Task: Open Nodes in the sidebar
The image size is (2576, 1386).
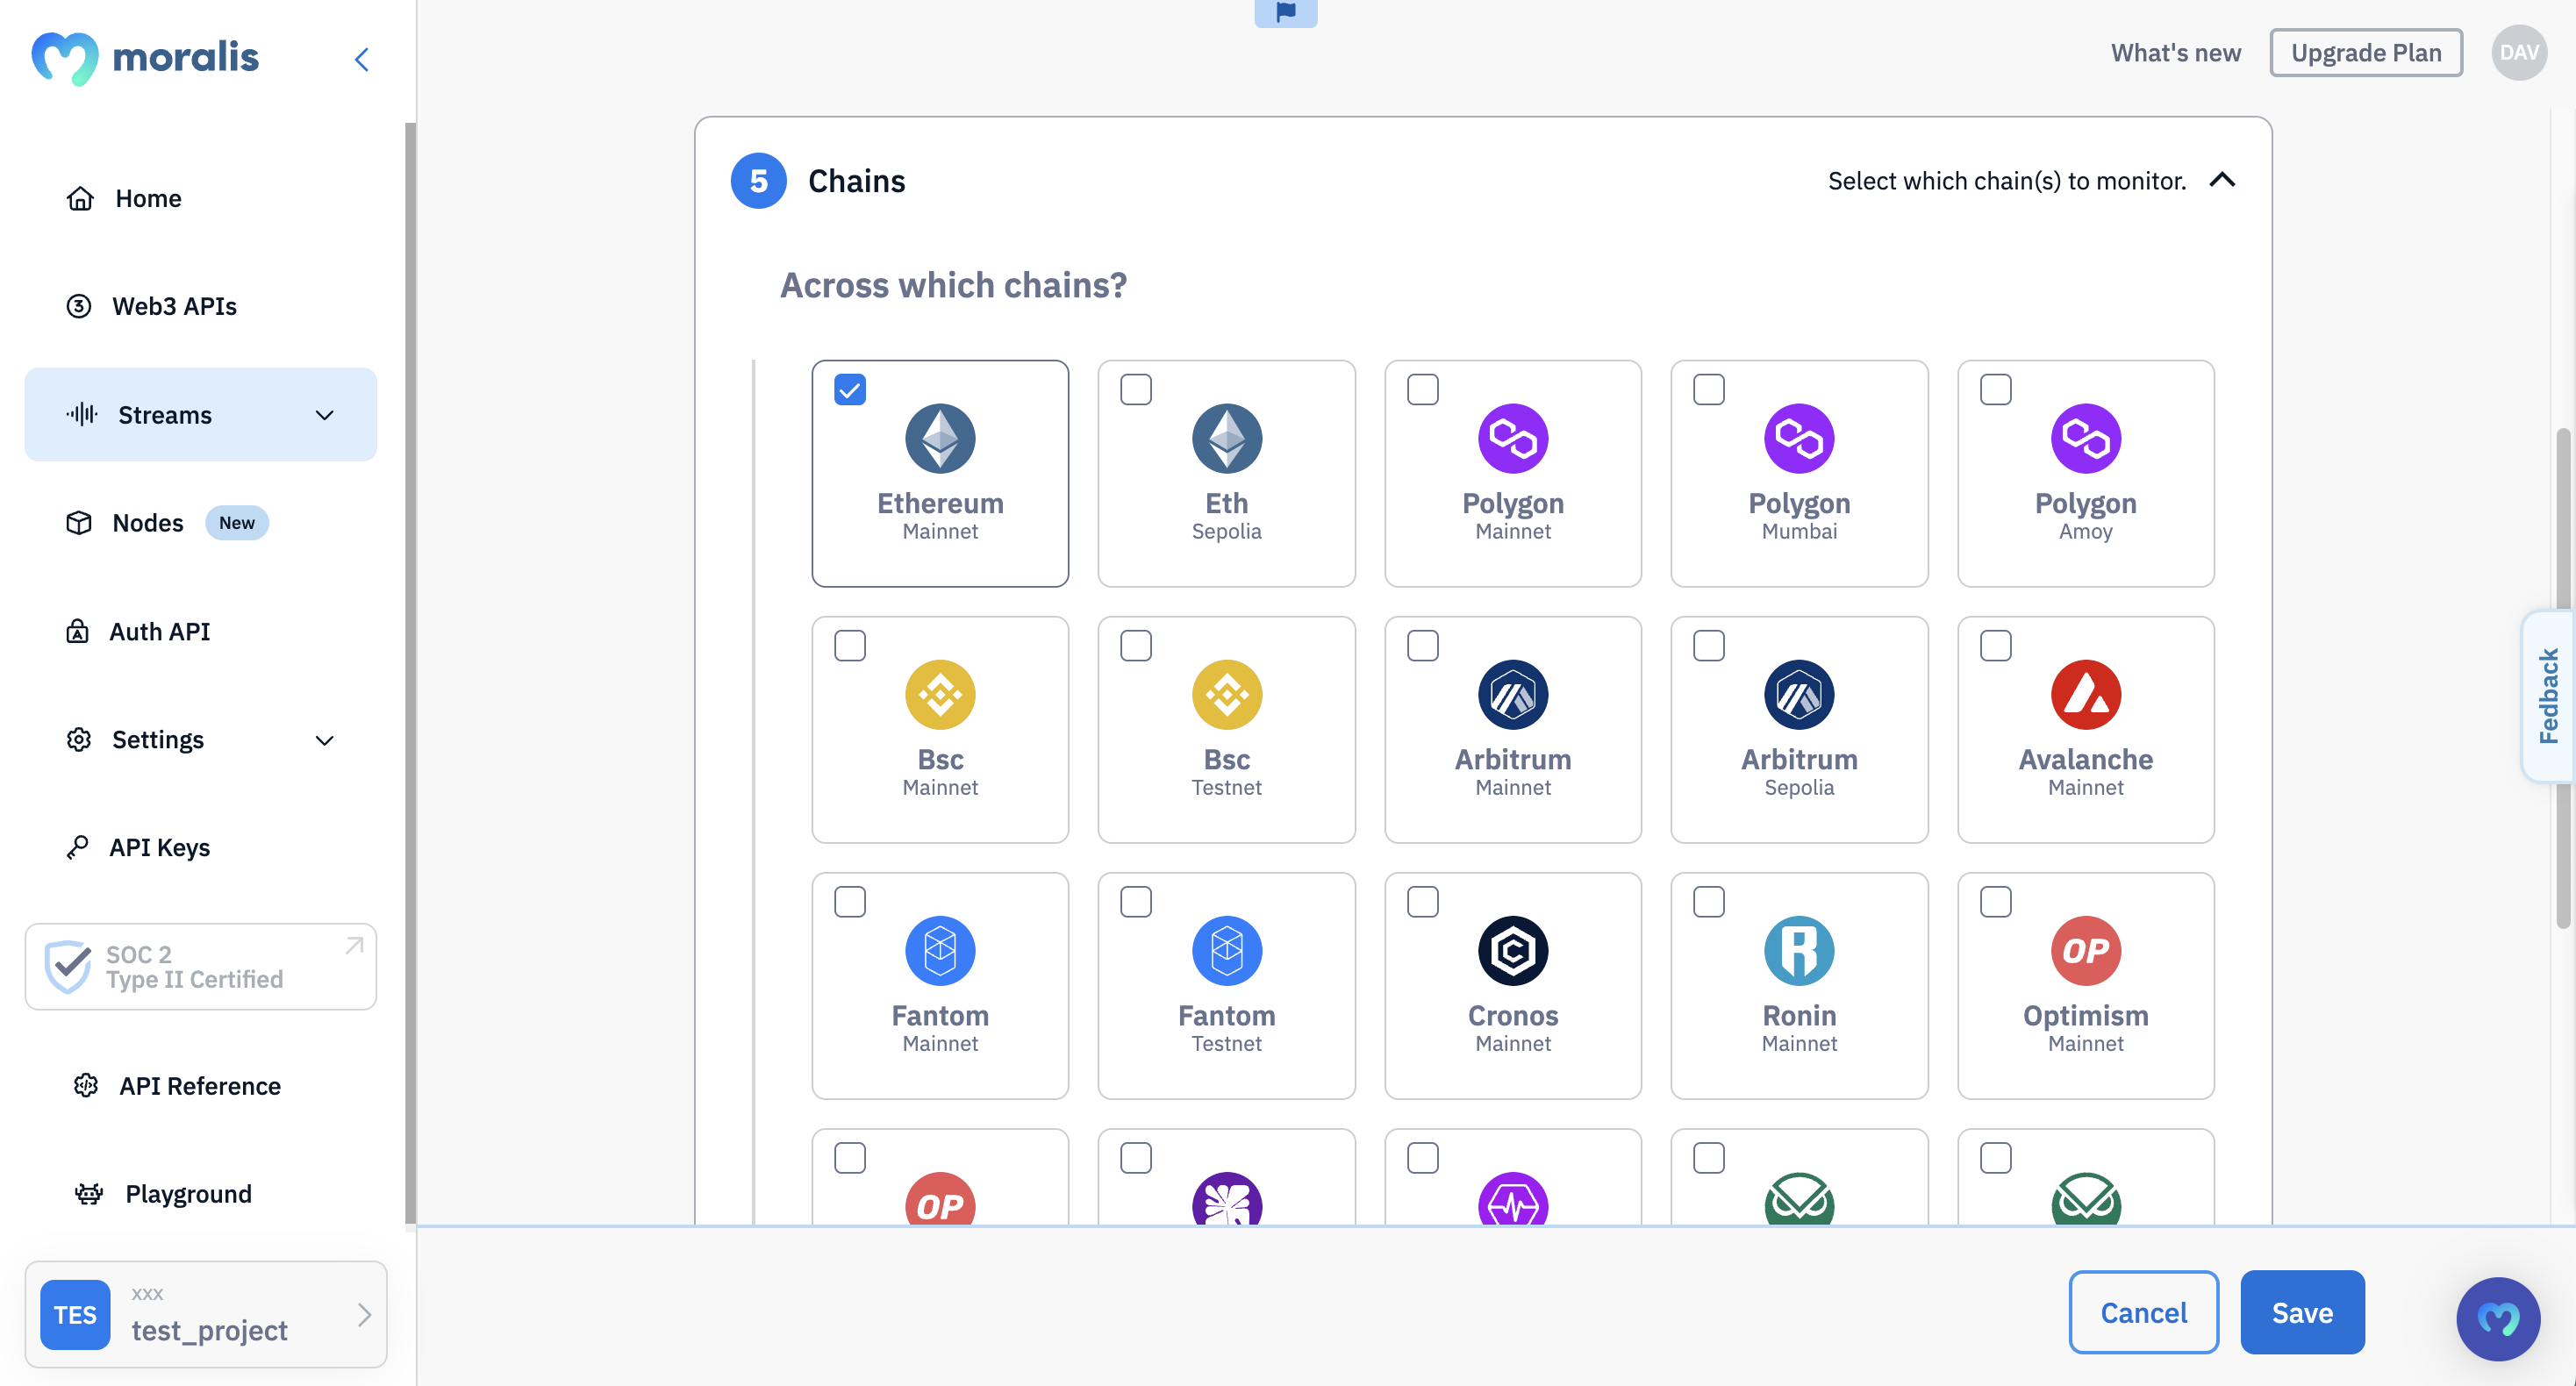Action: [200, 523]
